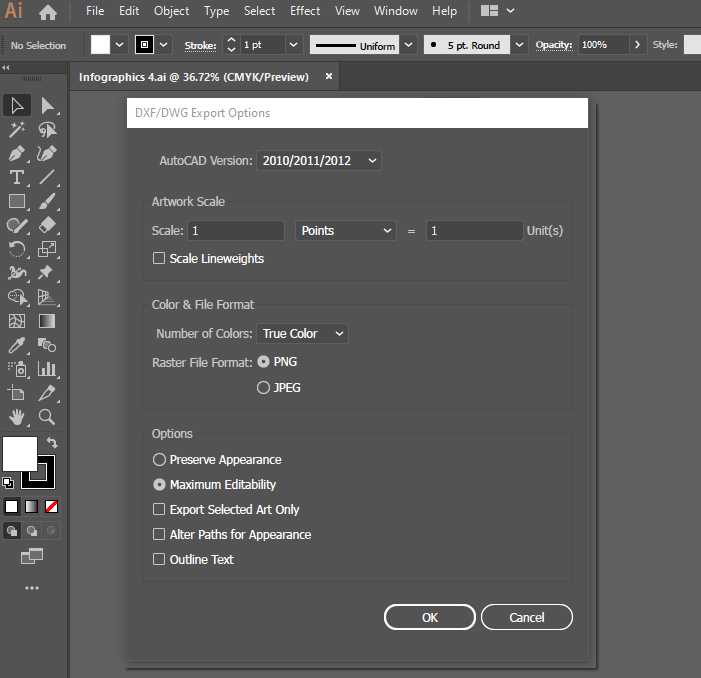Select the Shape Builder tool

point(17,297)
